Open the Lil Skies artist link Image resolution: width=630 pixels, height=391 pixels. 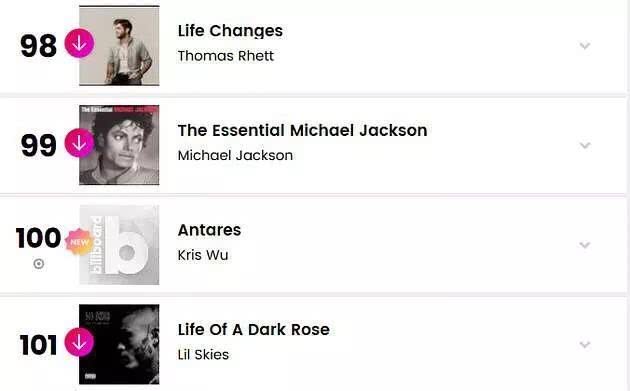pos(203,355)
